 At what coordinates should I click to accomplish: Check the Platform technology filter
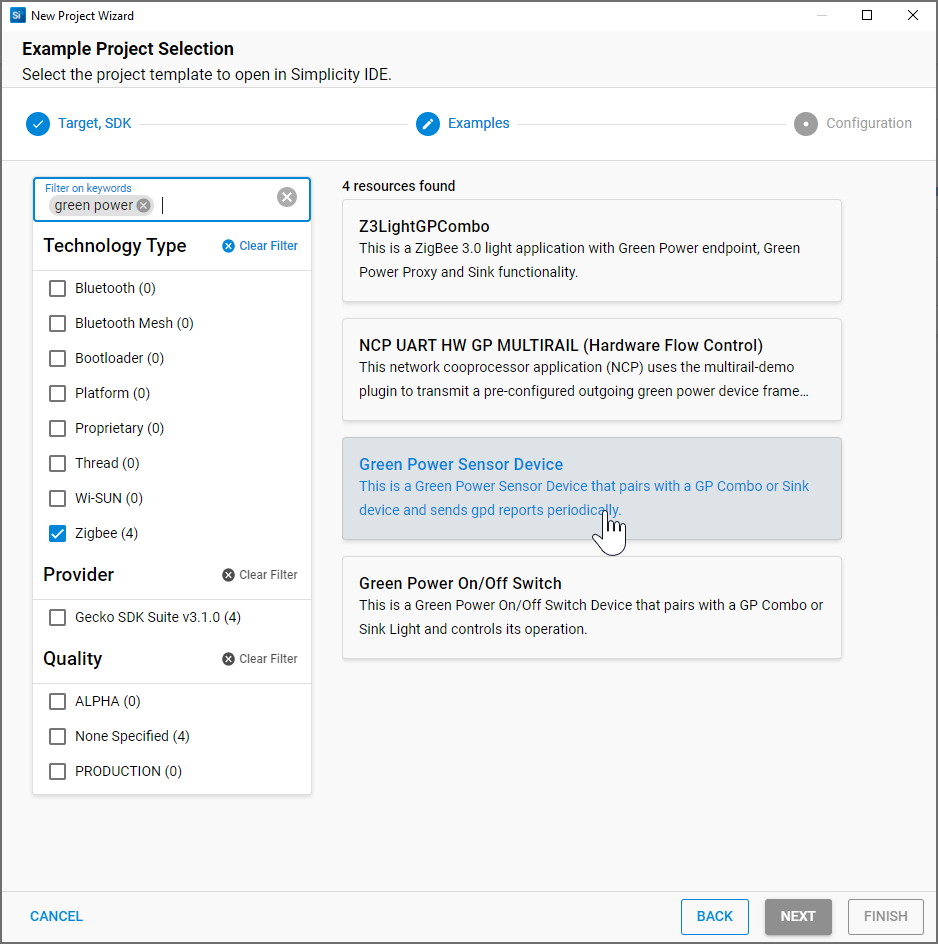coord(57,393)
